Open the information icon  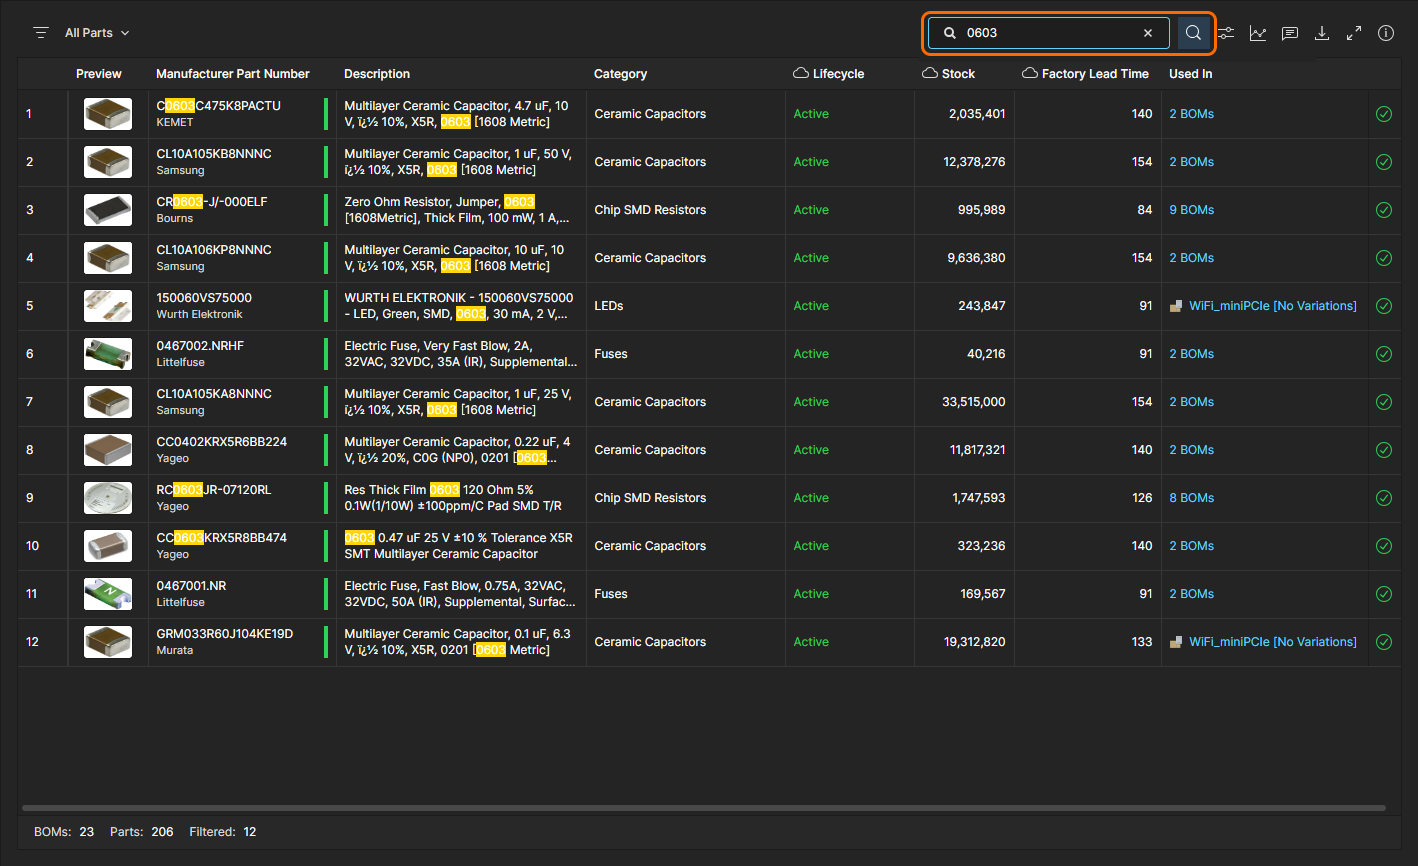tap(1386, 33)
